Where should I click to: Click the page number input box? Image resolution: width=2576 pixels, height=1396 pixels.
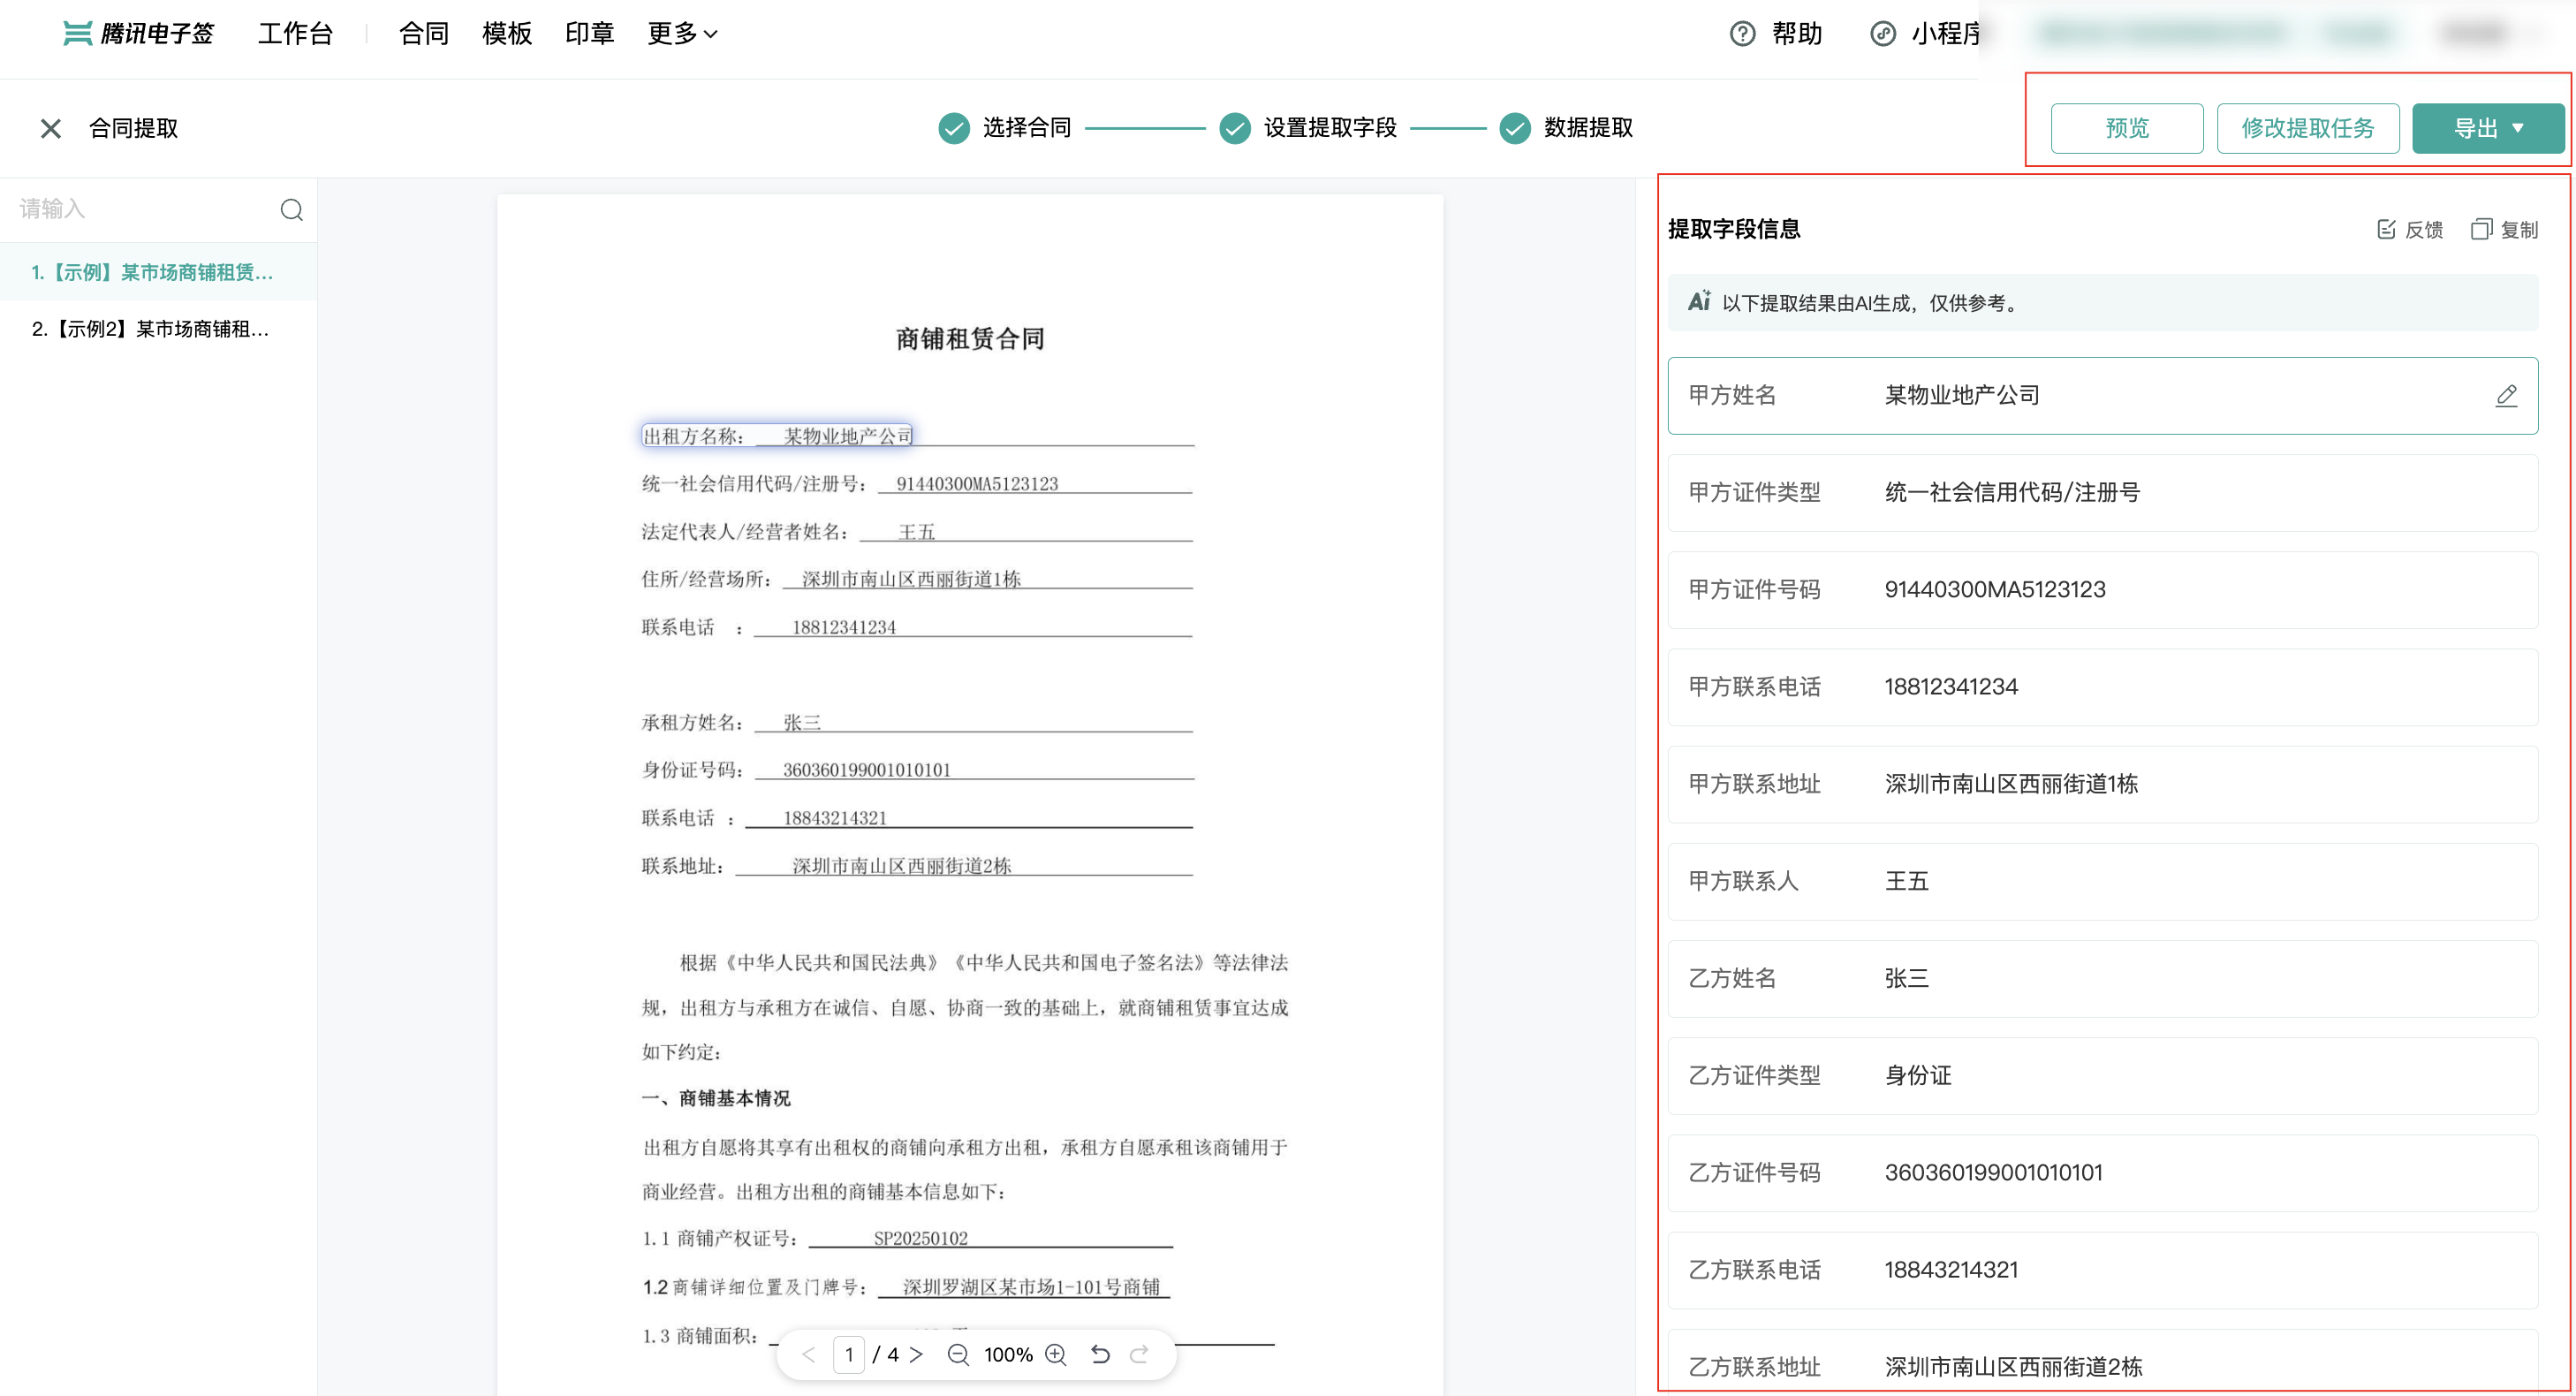coord(849,1354)
